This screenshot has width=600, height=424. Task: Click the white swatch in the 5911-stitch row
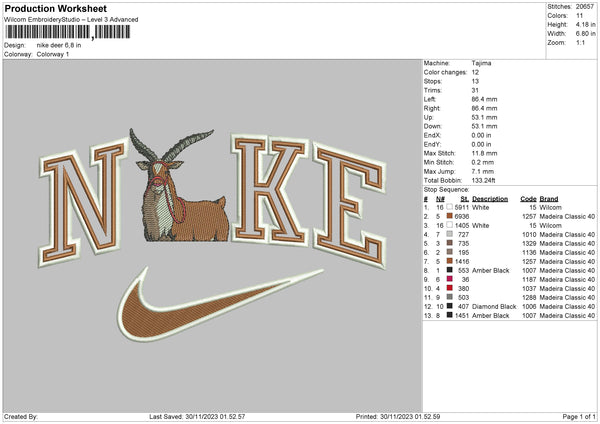tap(449, 207)
